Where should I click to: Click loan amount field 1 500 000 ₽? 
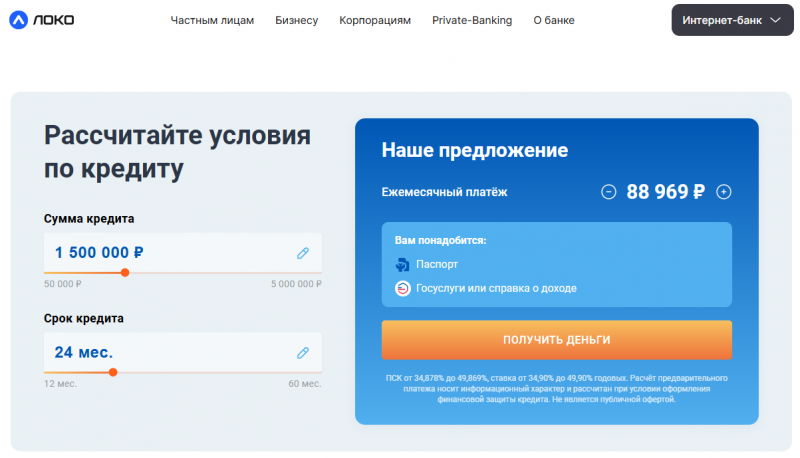(183, 252)
